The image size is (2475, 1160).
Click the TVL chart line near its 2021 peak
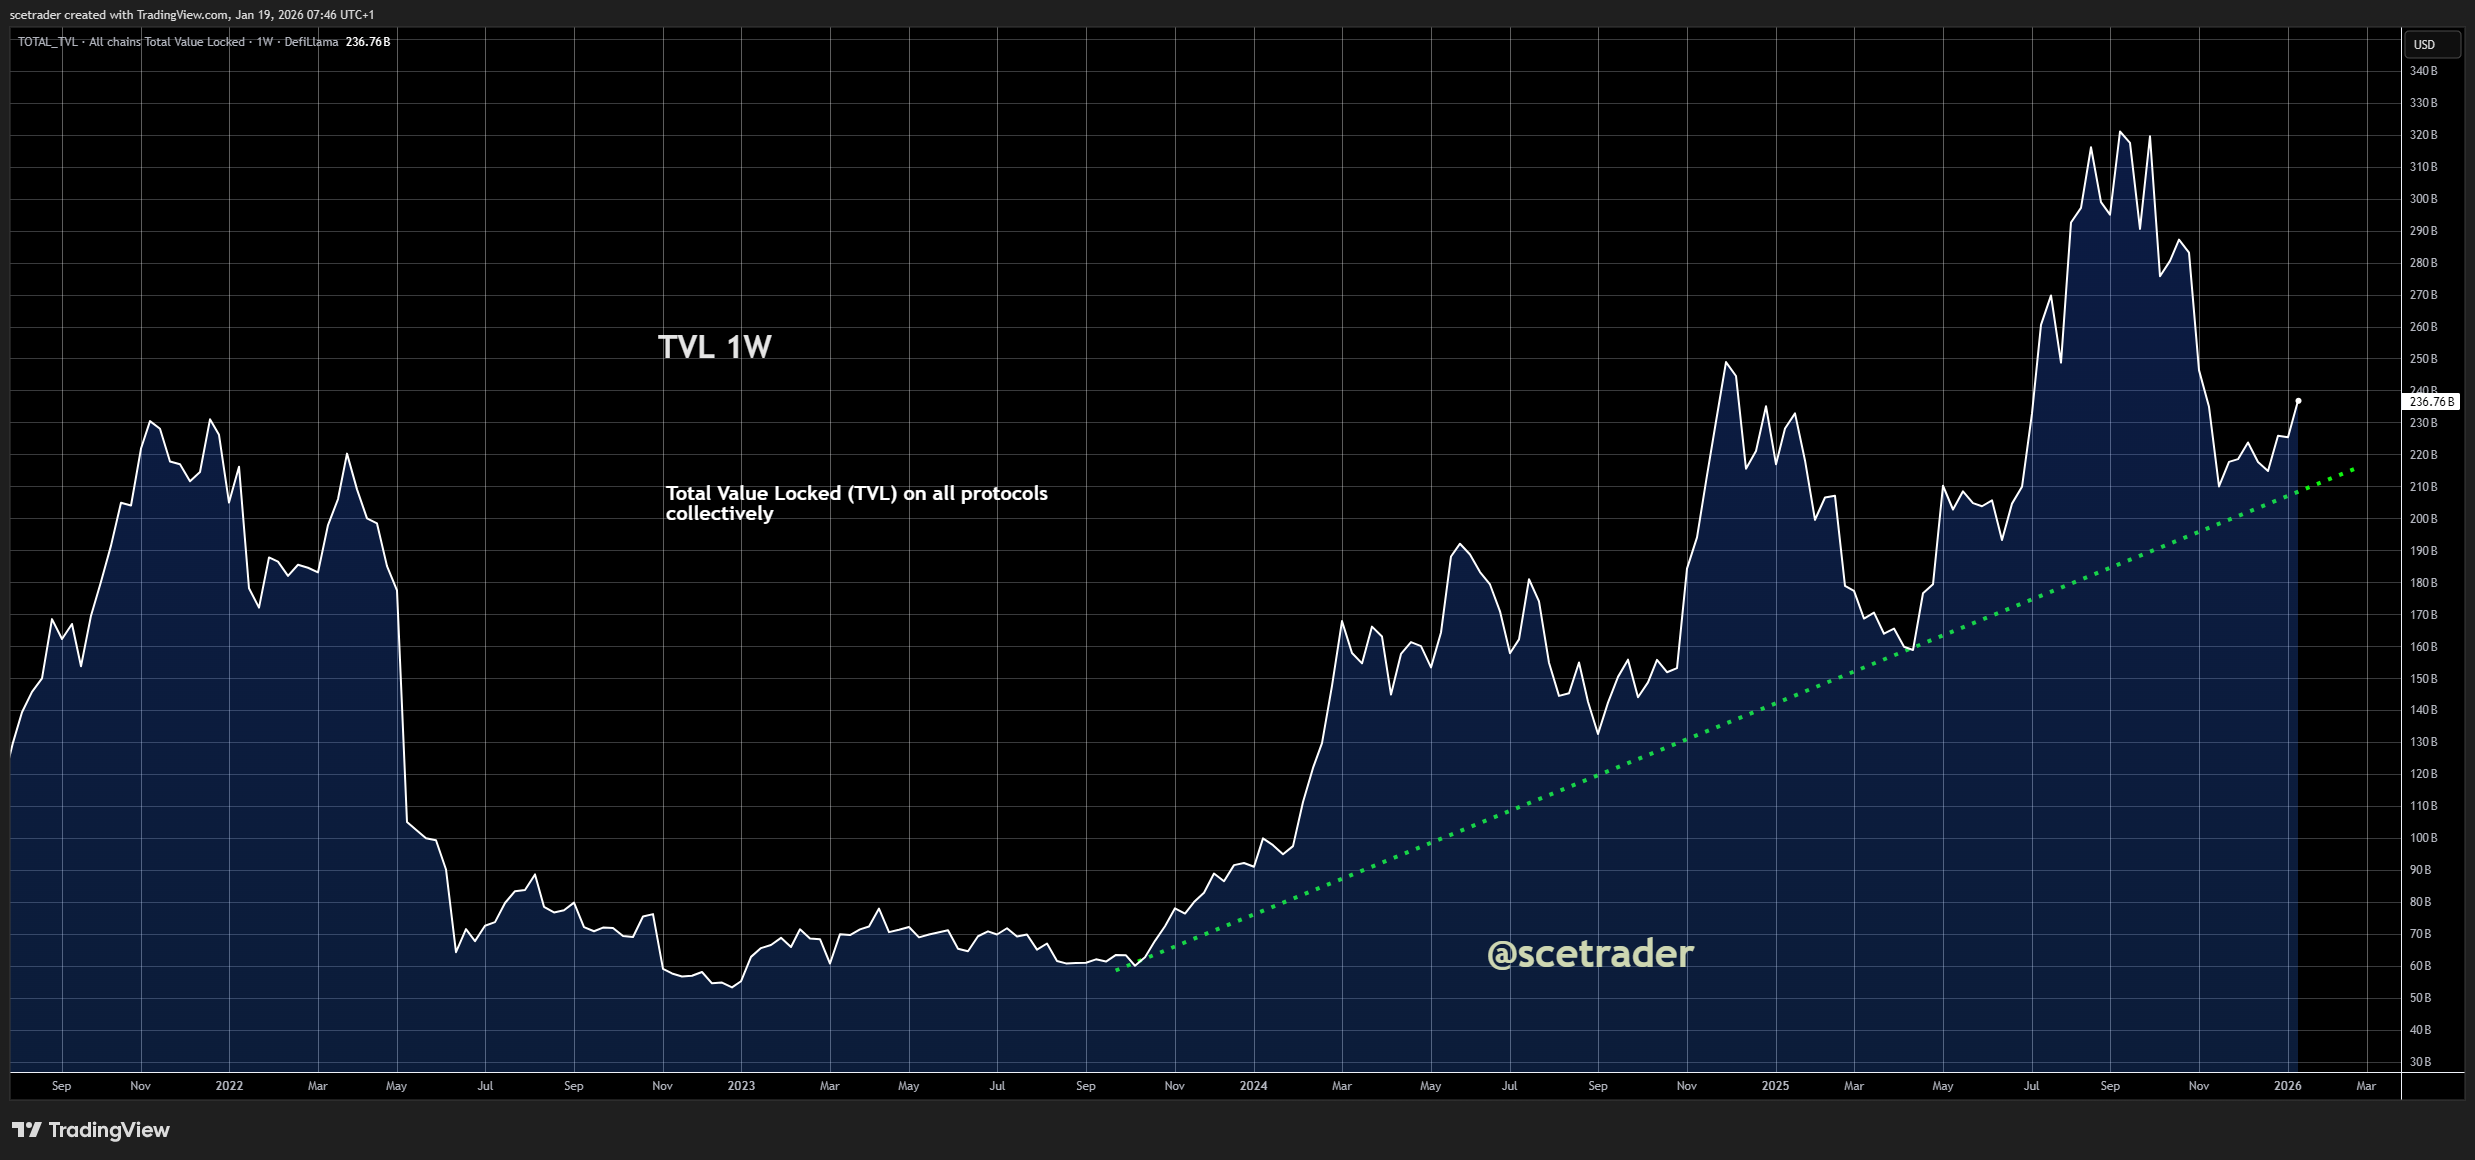152,423
